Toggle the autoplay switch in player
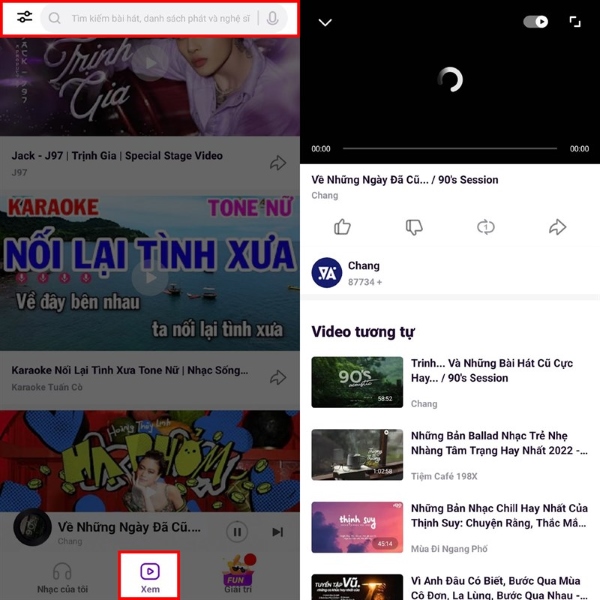This screenshot has height=600, width=600. pyautogui.click(x=536, y=21)
